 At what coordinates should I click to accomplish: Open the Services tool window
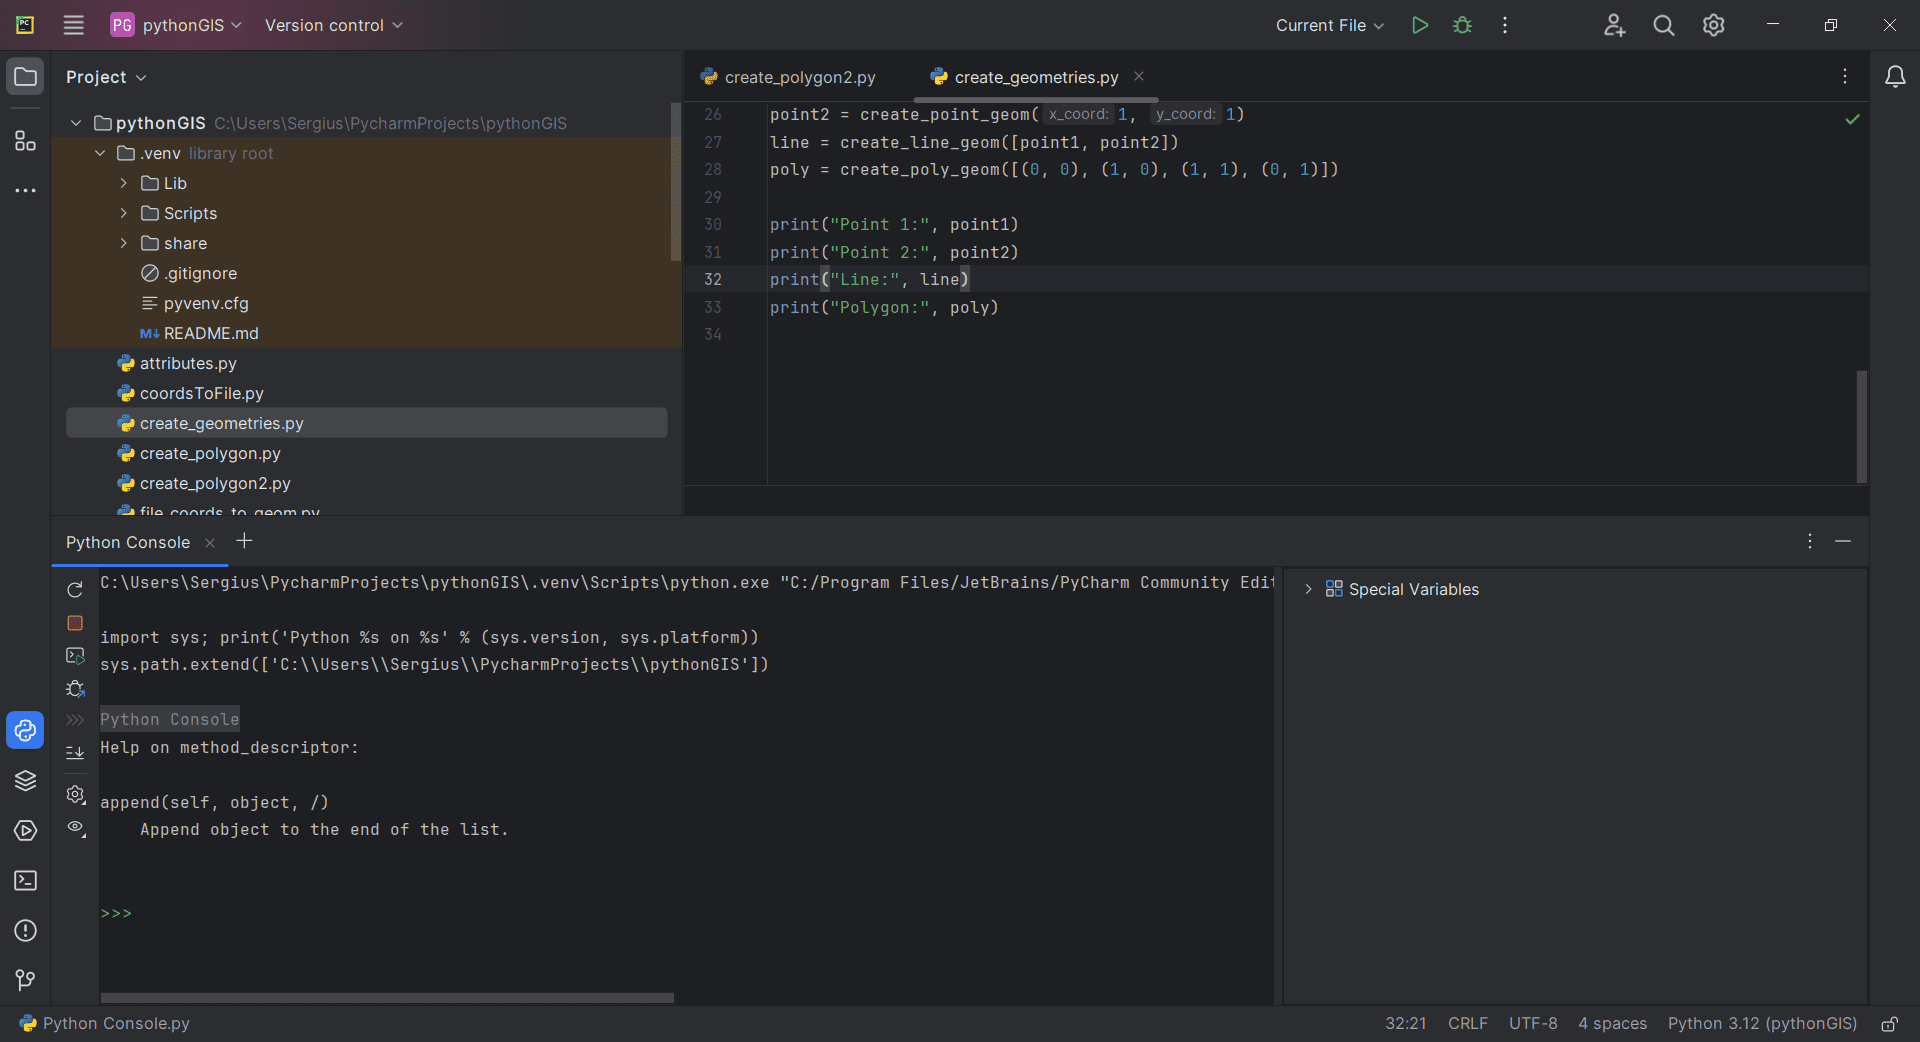pyautogui.click(x=25, y=831)
